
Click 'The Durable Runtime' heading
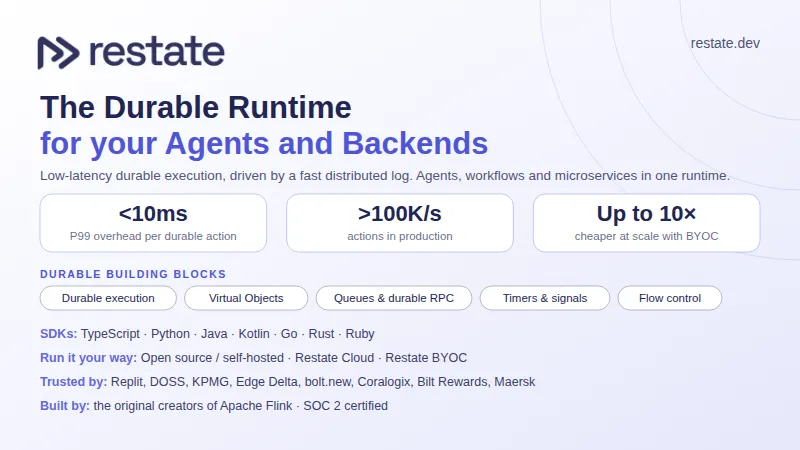(x=196, y=107)
